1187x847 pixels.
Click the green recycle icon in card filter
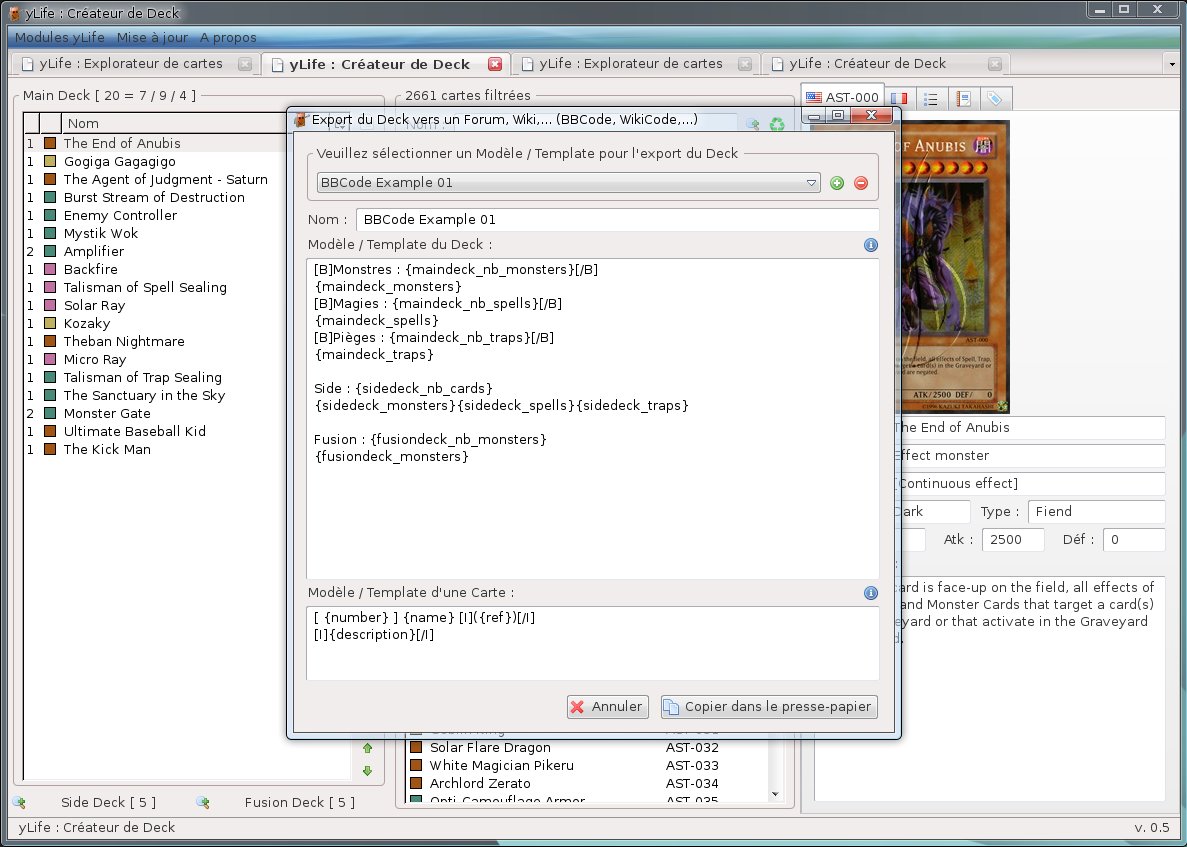(x=777, y=124)
